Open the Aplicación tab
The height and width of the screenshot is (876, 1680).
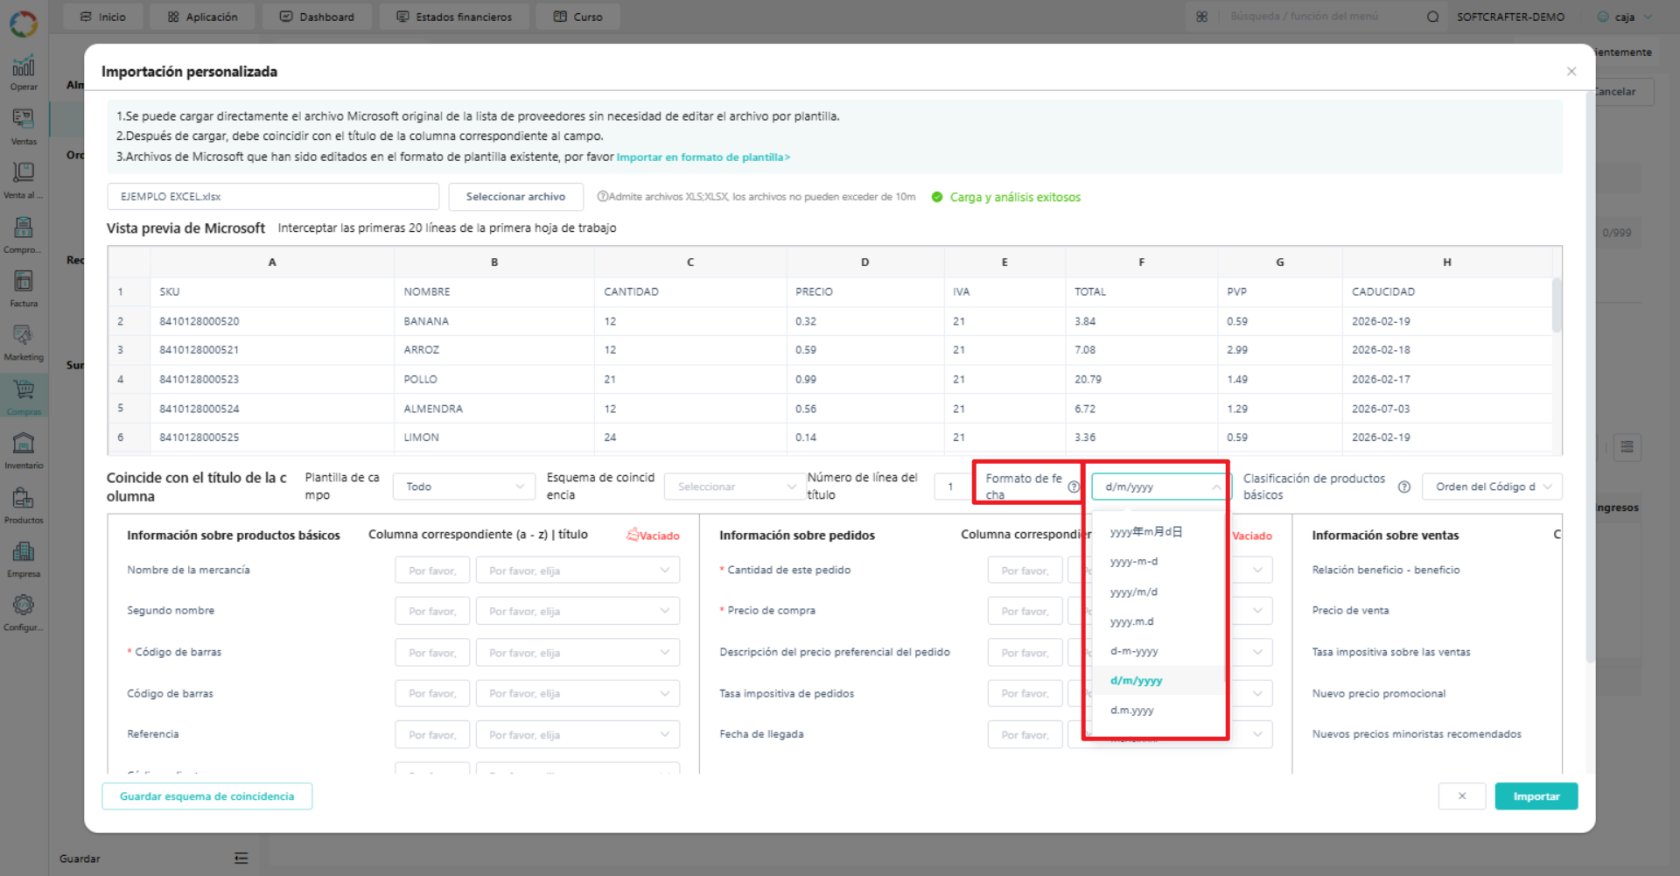(203, 17)
